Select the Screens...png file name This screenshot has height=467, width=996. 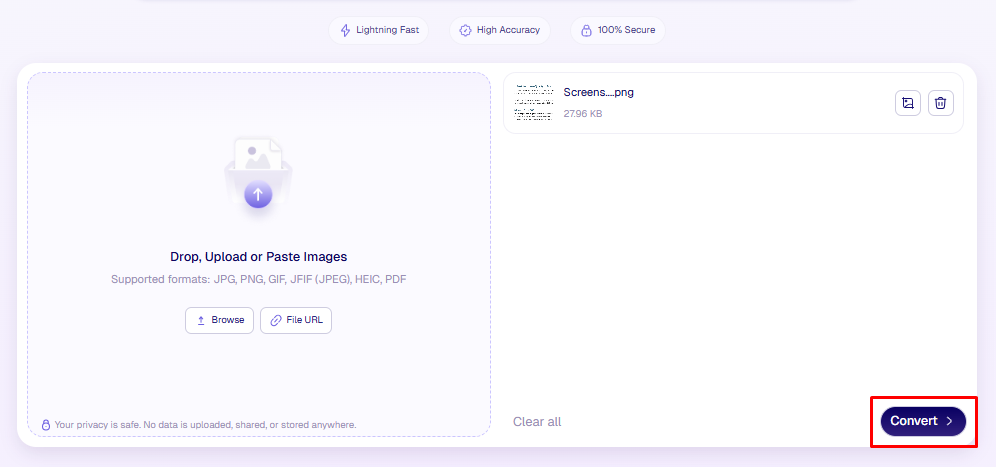click(x=598, y=93)
